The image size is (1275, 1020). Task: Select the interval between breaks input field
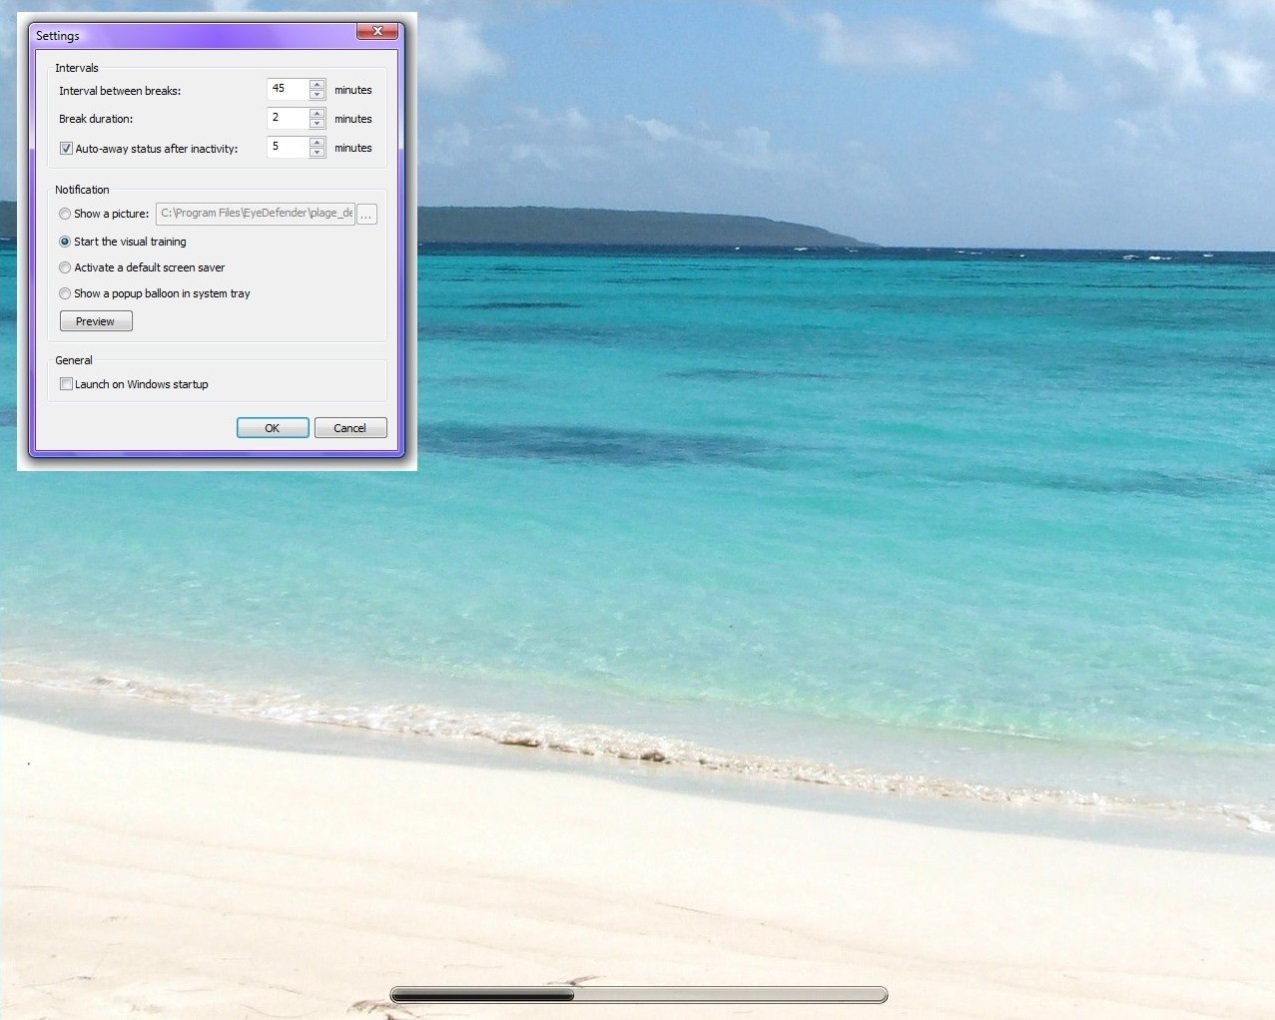pos(290,89)
